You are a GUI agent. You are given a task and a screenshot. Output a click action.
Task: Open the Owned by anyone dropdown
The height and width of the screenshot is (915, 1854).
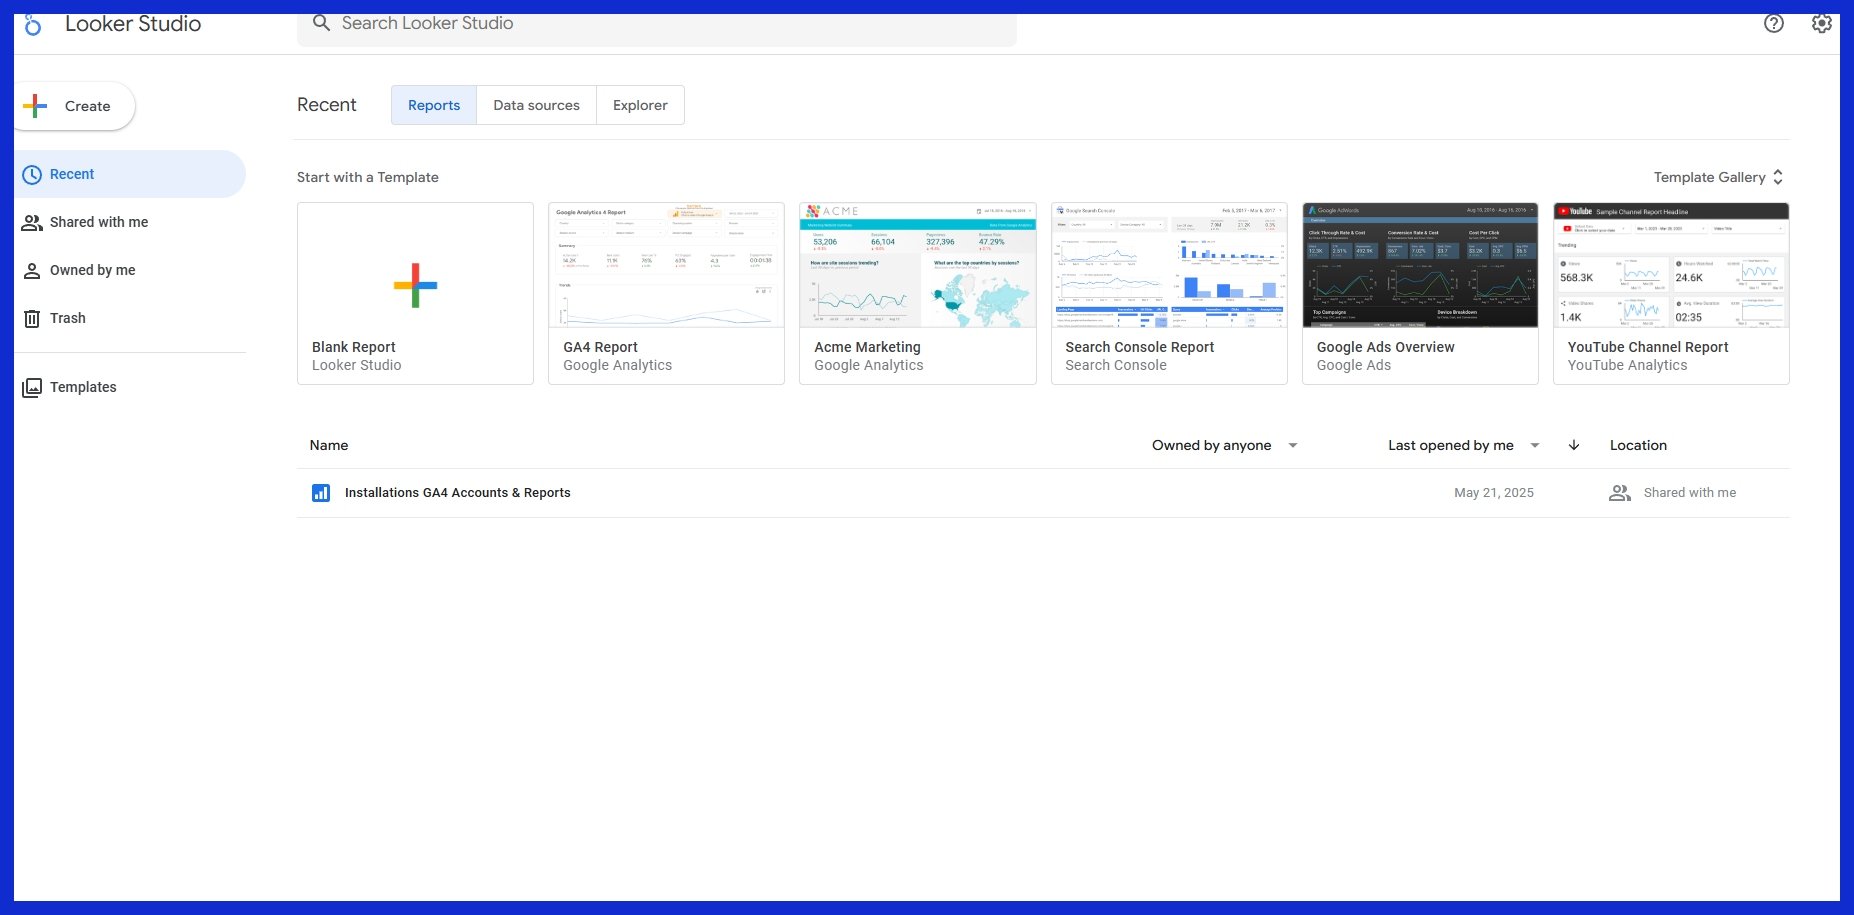coord(1225,445)
